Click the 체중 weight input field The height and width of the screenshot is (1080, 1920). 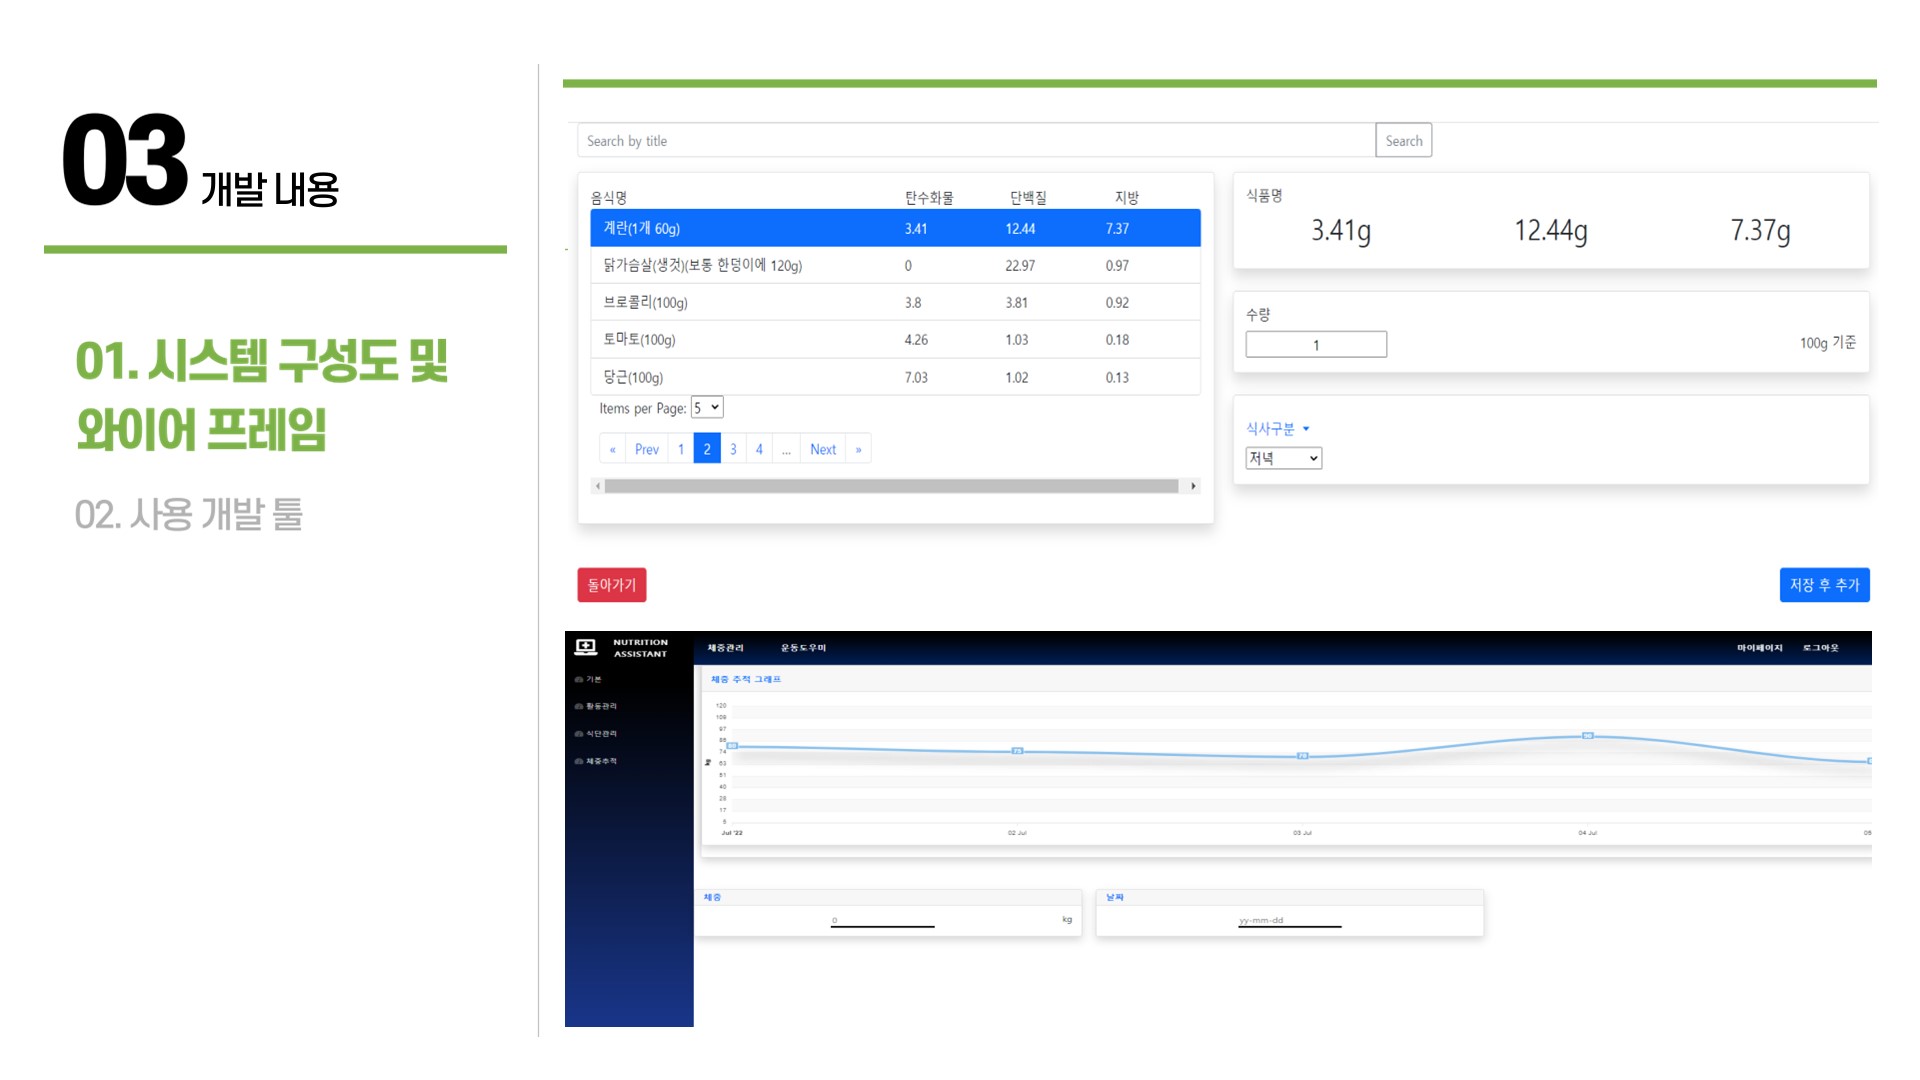pos(882,921)
